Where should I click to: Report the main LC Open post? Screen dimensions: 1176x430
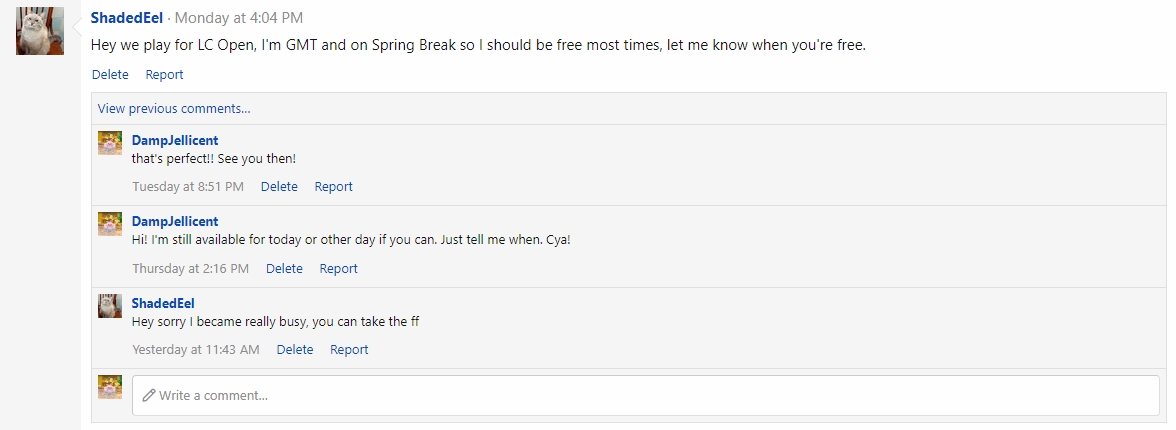coord(164,74)
